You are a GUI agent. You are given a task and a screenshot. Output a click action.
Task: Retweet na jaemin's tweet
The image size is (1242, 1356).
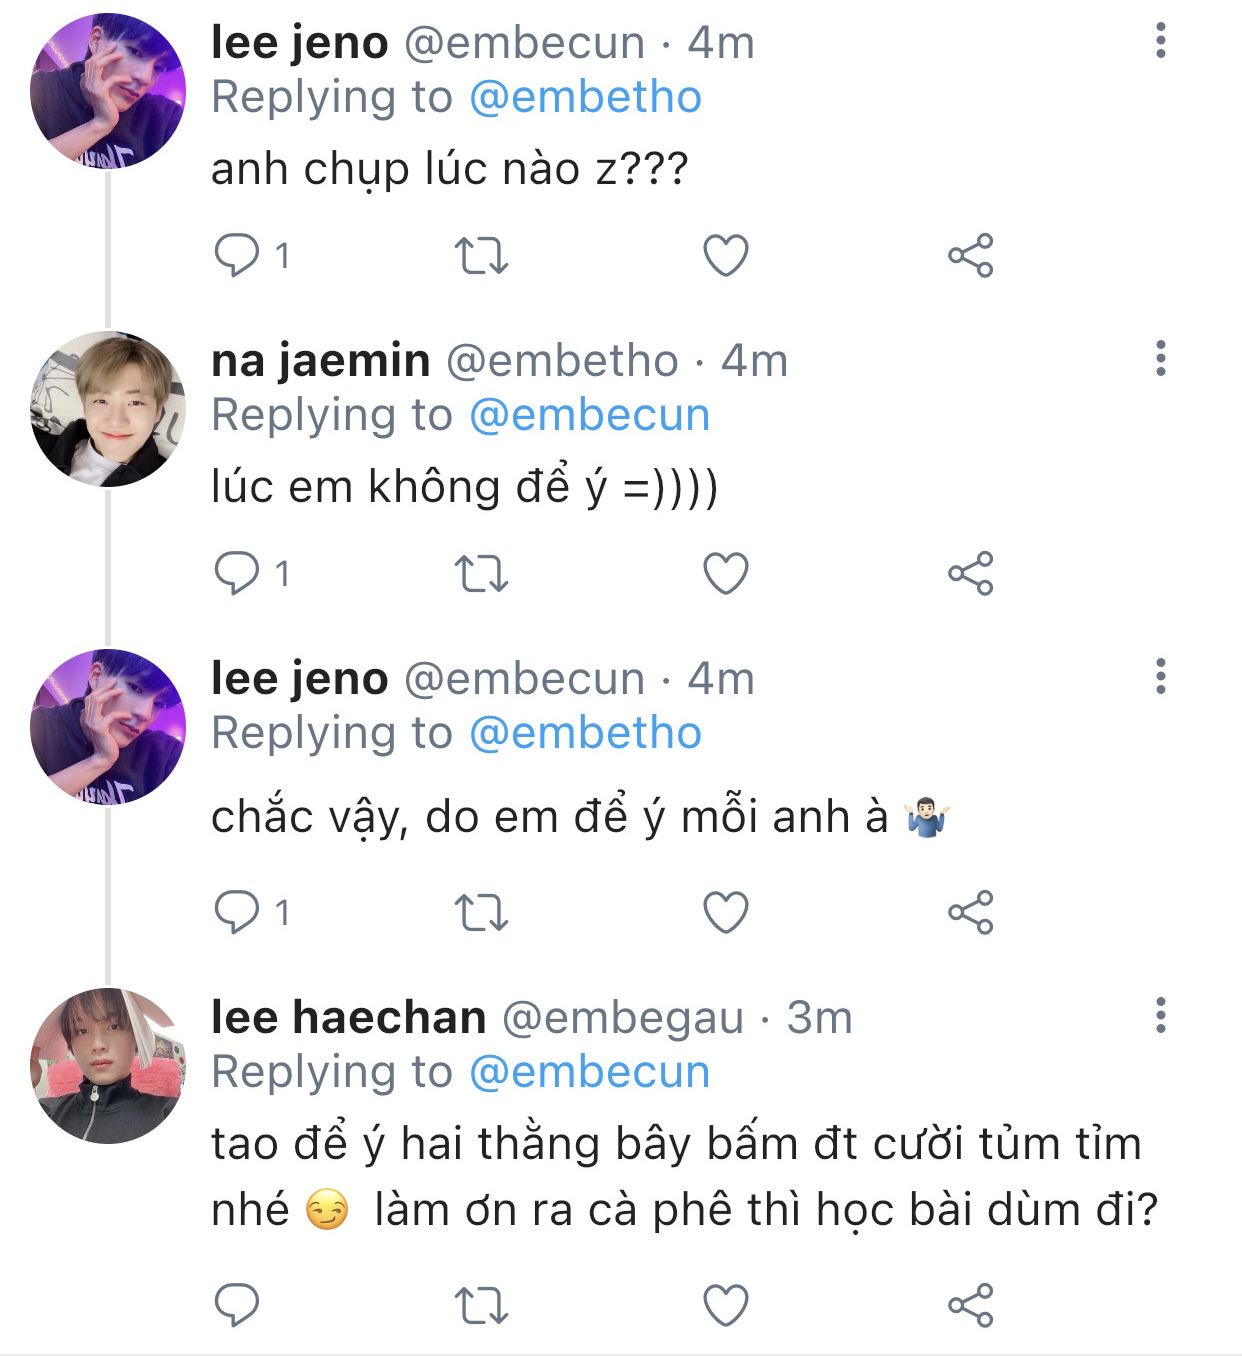coord(481,574)
